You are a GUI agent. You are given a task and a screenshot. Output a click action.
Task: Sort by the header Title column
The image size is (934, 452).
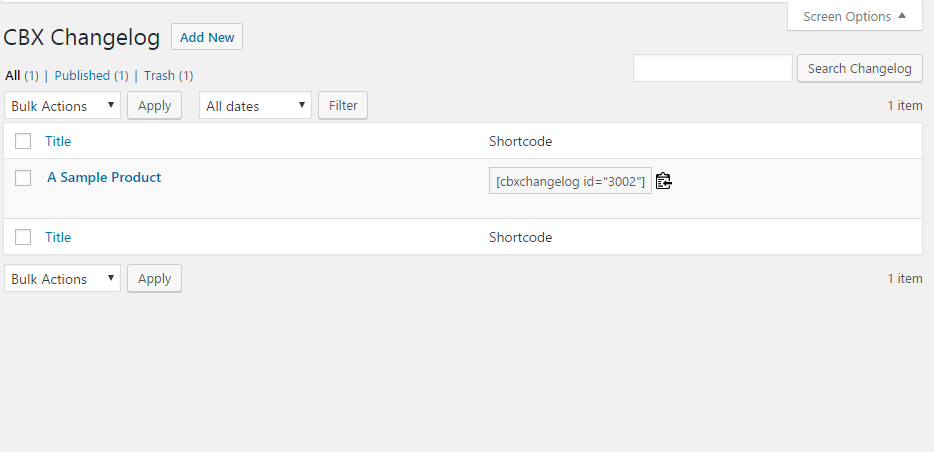point(58,141)
